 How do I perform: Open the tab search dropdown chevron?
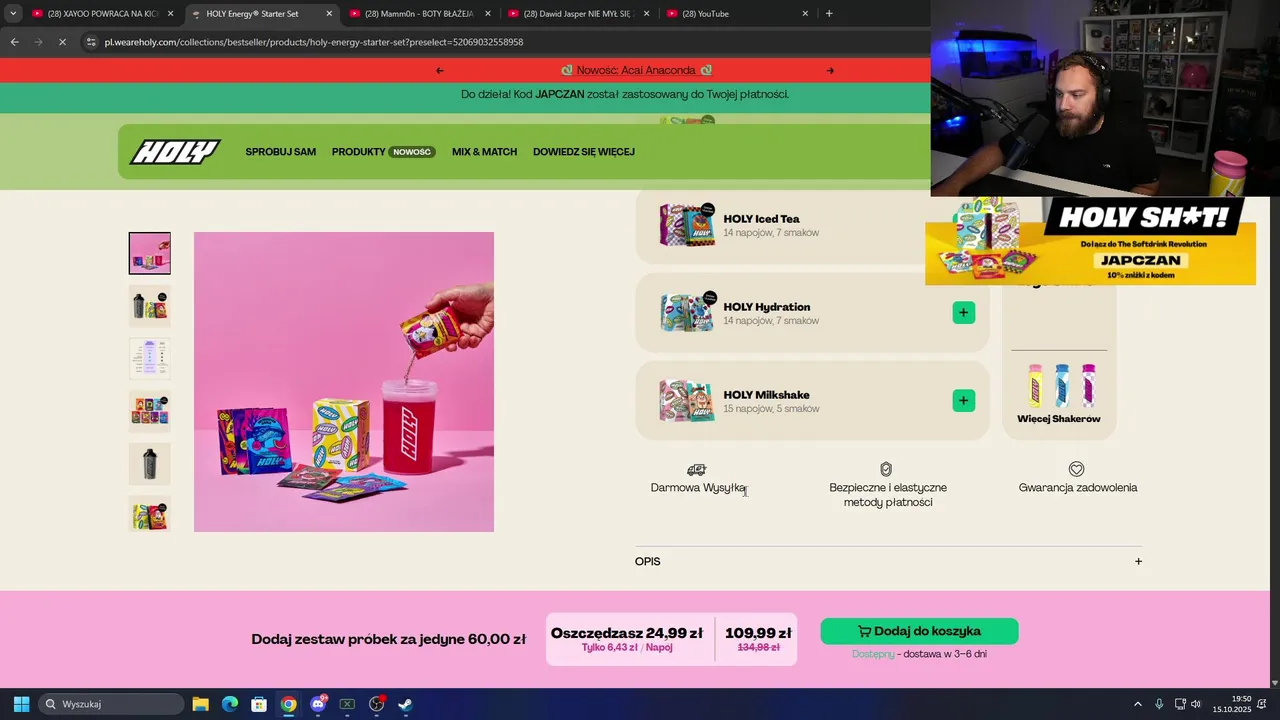(13, 14)
